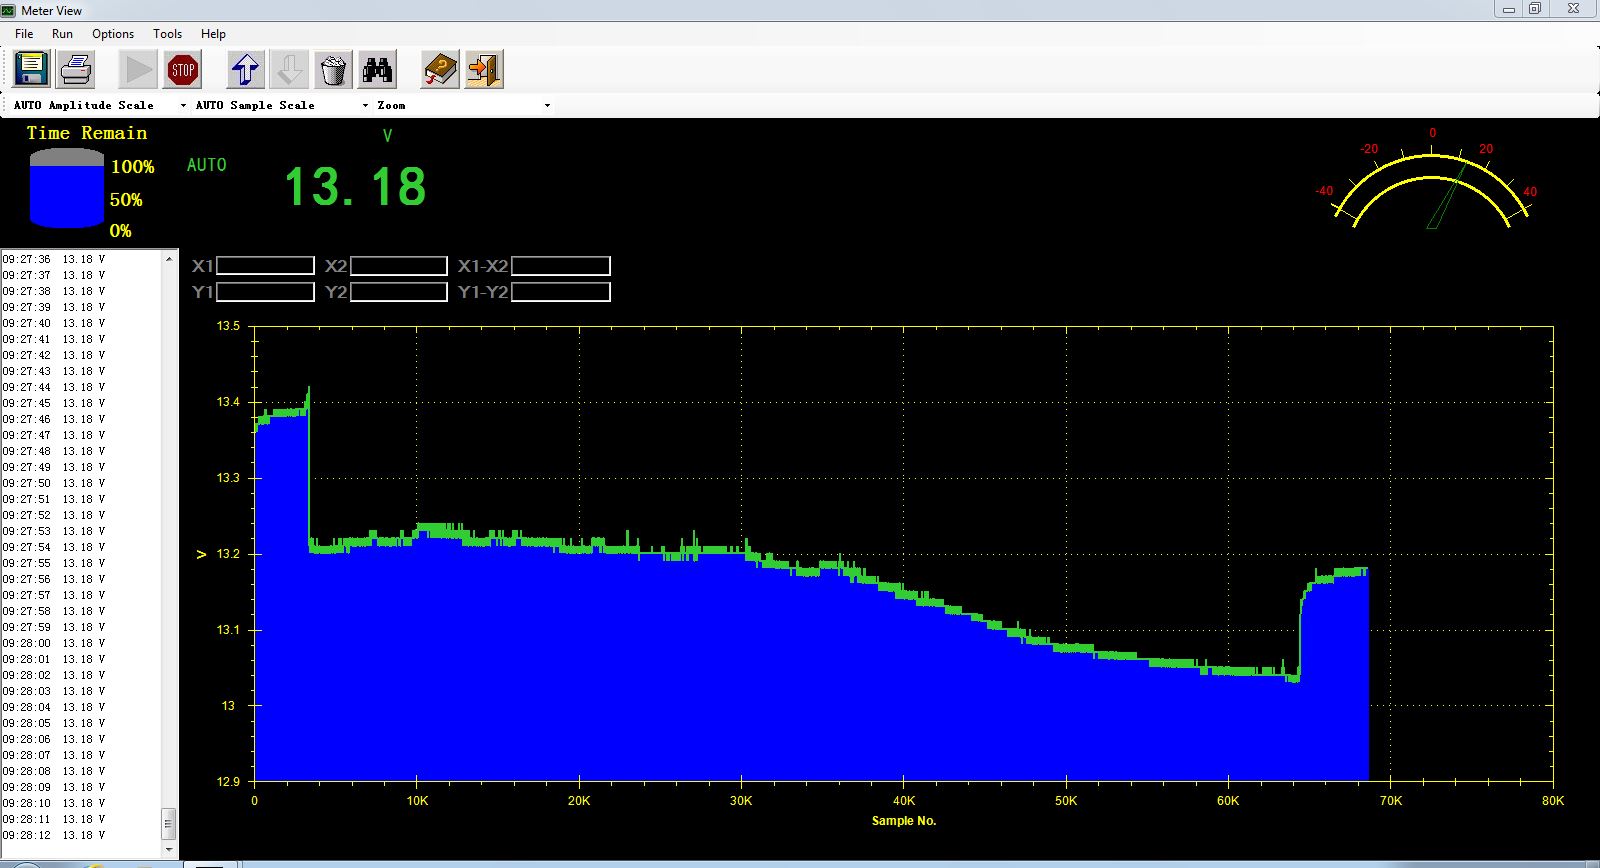Open the Tools menu

click(x=167, y=33)
